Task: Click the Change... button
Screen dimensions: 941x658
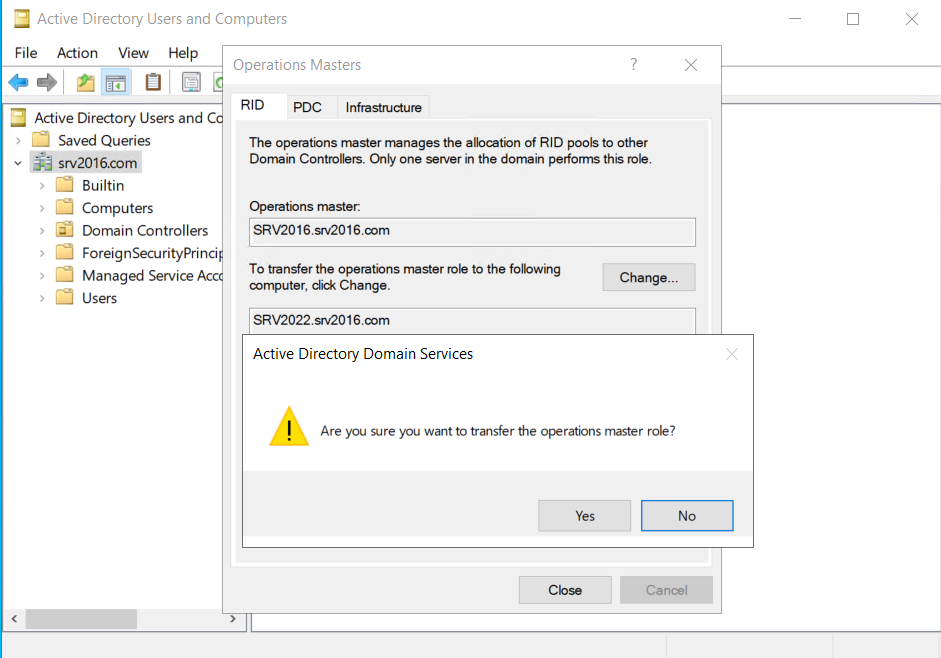Action: click(x=649, y=277)
